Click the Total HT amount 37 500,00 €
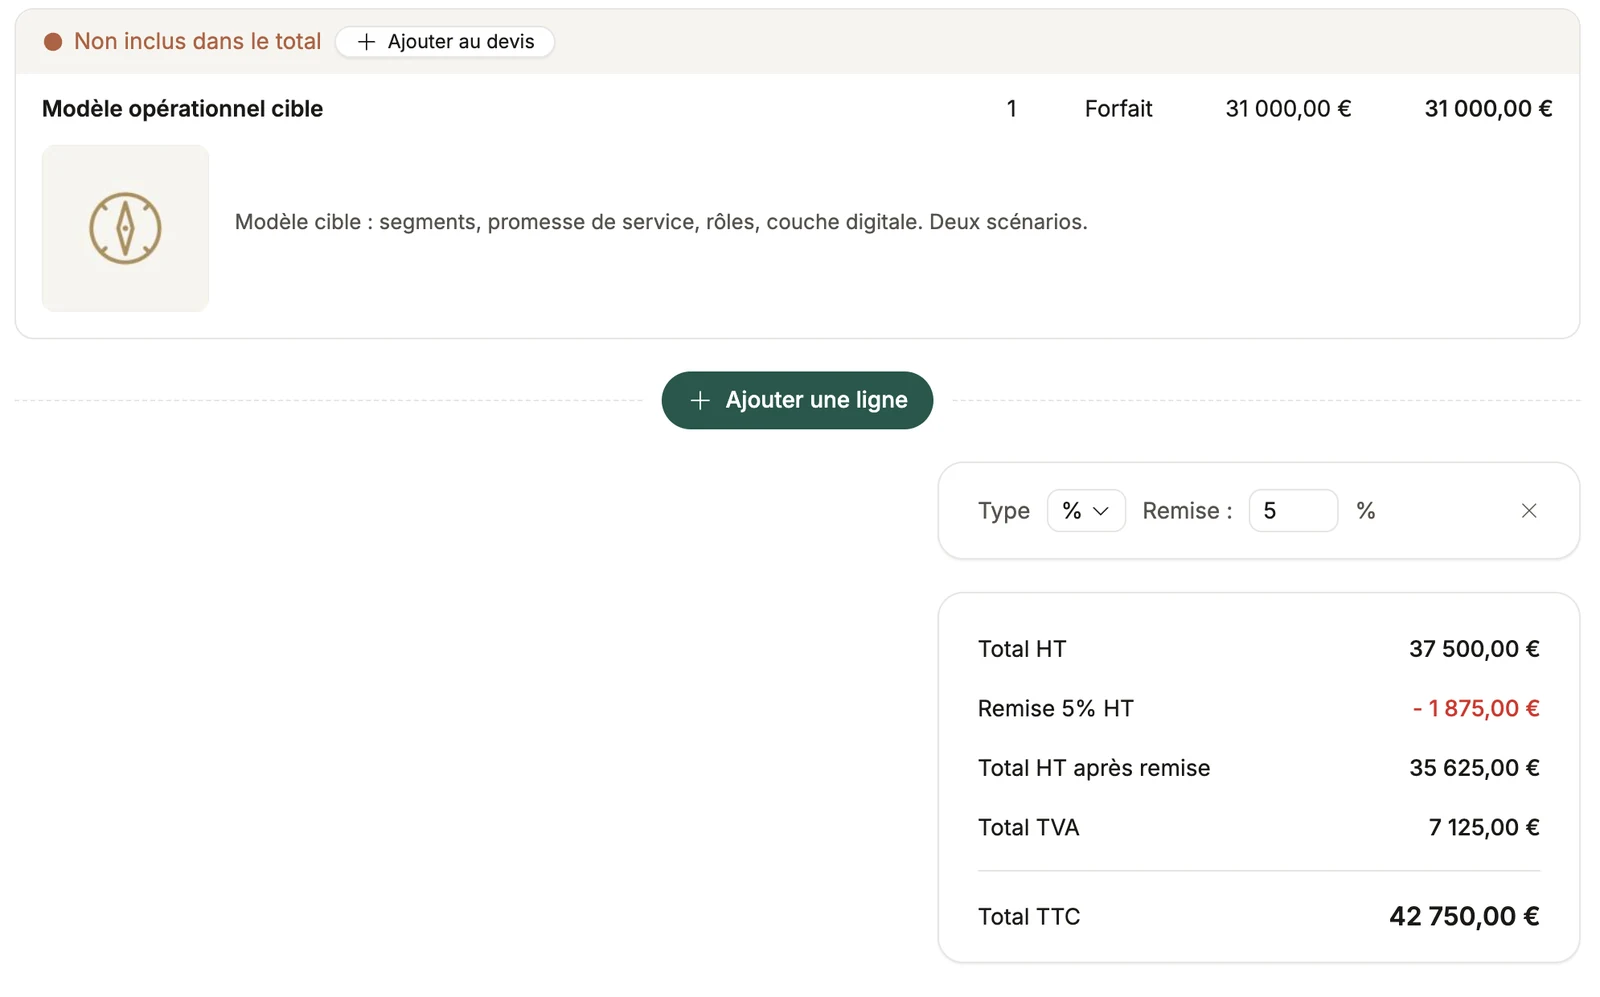 (1474, 649)
